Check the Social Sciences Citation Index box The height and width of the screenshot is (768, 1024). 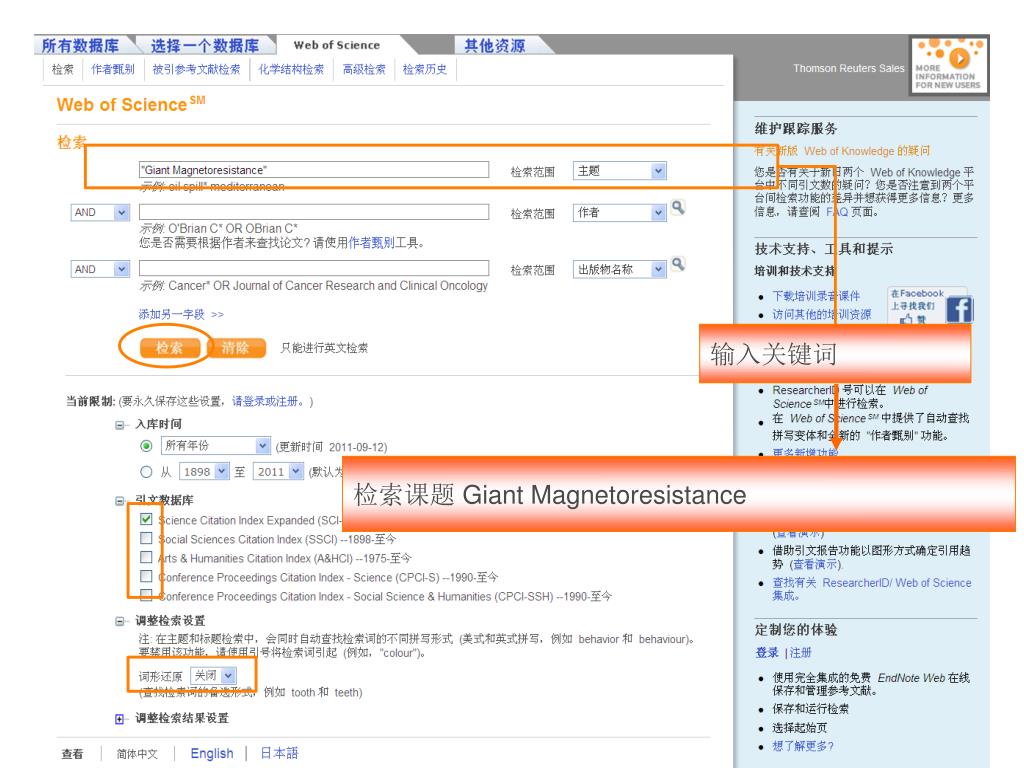click(148, 539)
